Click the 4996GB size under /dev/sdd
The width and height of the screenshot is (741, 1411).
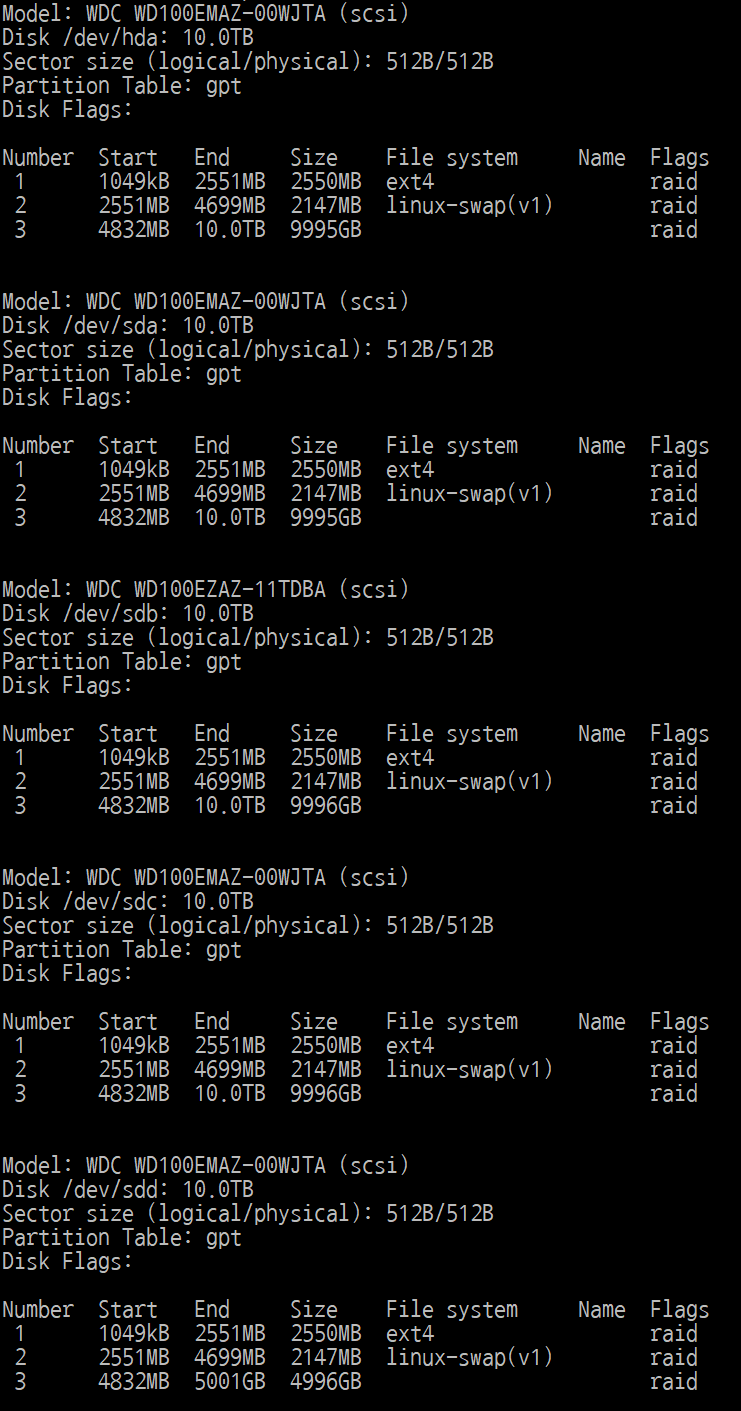click(x=325, y=1382)
